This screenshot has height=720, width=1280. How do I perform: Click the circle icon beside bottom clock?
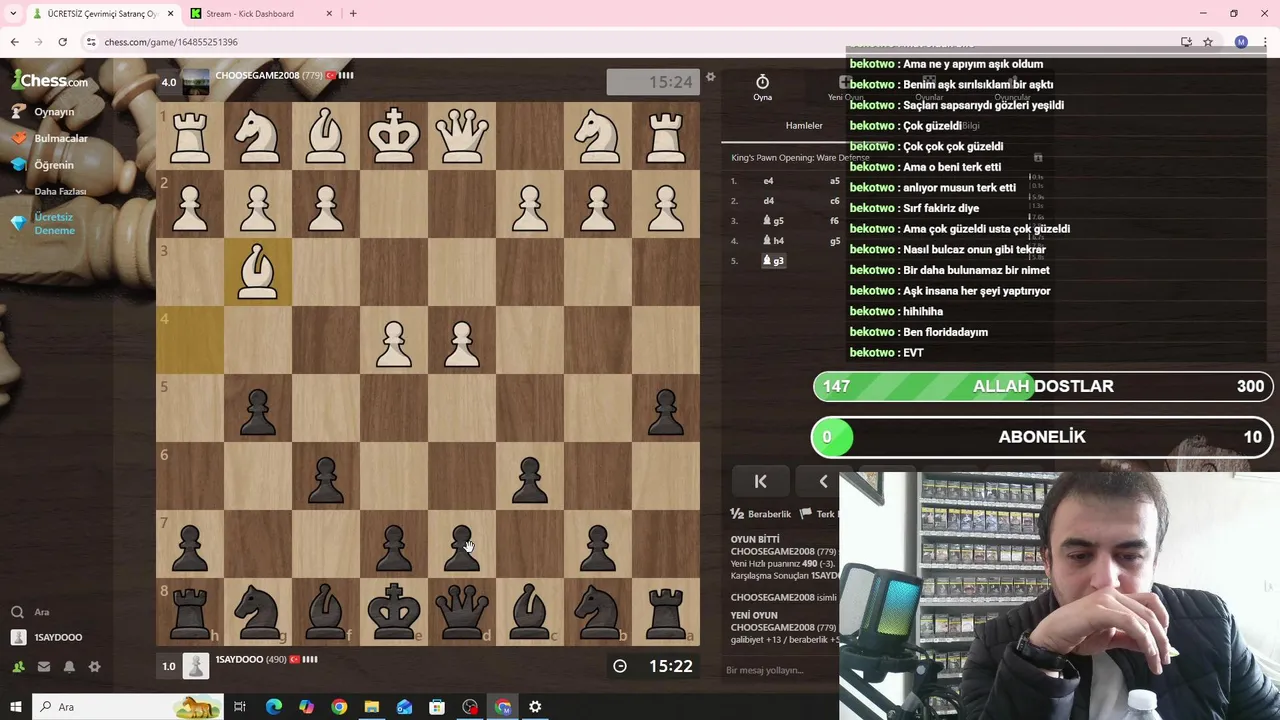pos(620,666)
